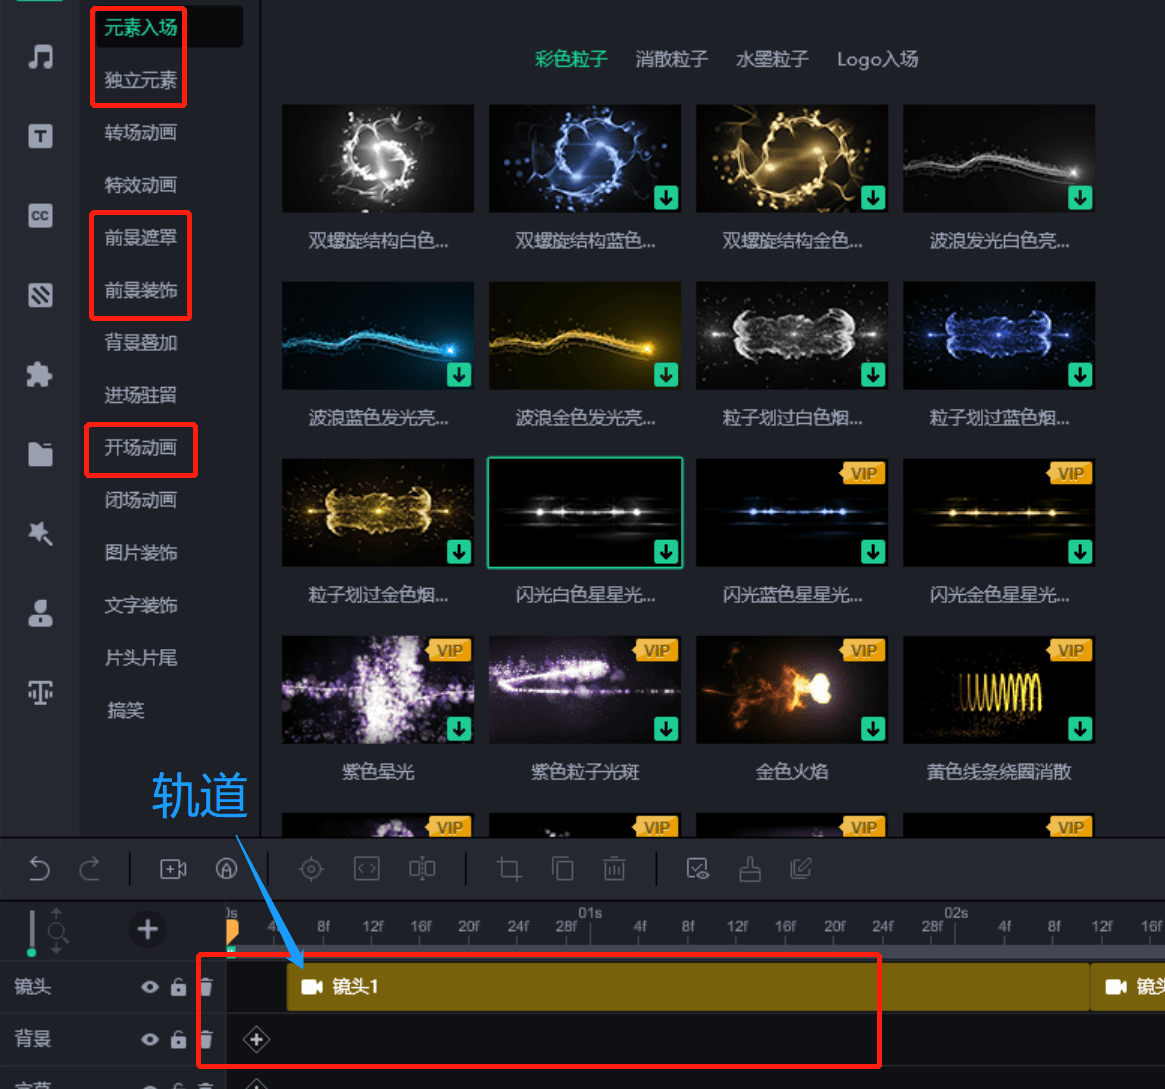
Task: Open the 进场驻留 category
Action: point(140,394)
